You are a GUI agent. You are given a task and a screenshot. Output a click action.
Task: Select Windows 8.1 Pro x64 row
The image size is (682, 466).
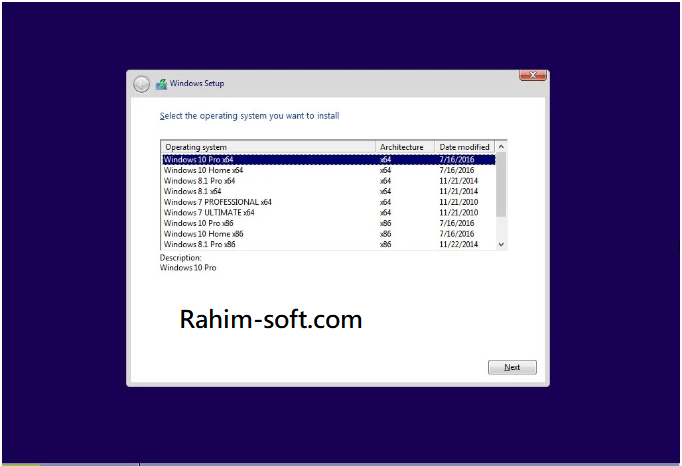(x=328, y=181)
